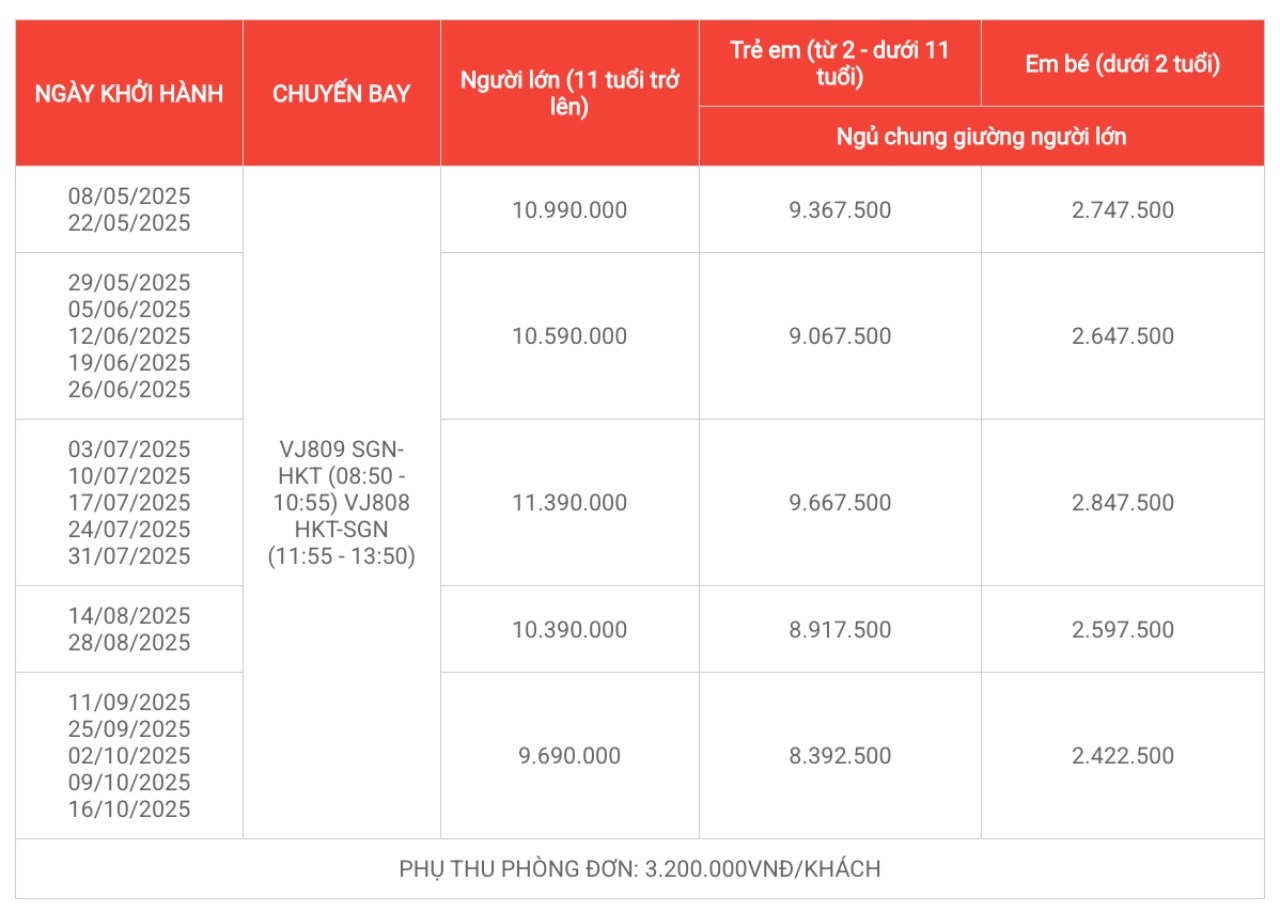Screen dimensions: 1280x912
Task: Choose departure date 31/07/2025
Action: pos(129,557)
